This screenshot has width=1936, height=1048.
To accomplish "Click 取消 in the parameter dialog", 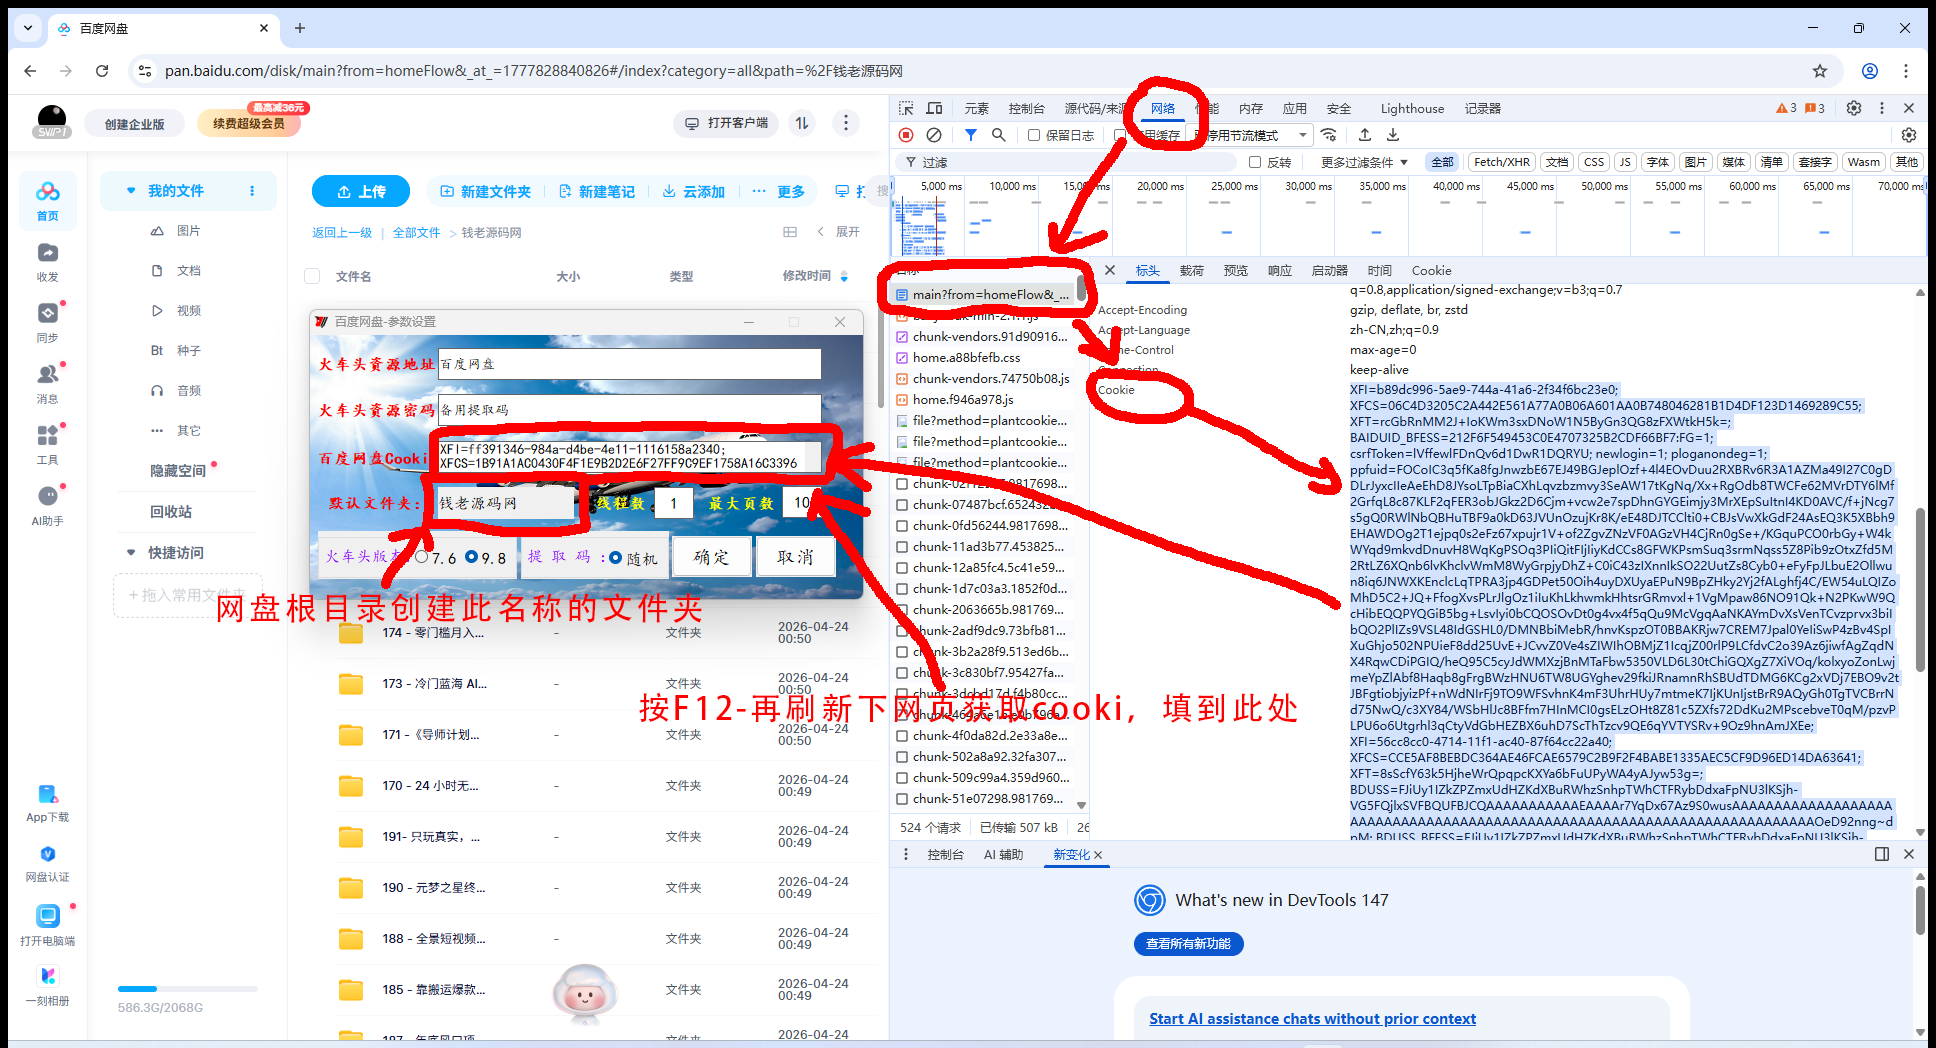I will (x=795, y=557).
